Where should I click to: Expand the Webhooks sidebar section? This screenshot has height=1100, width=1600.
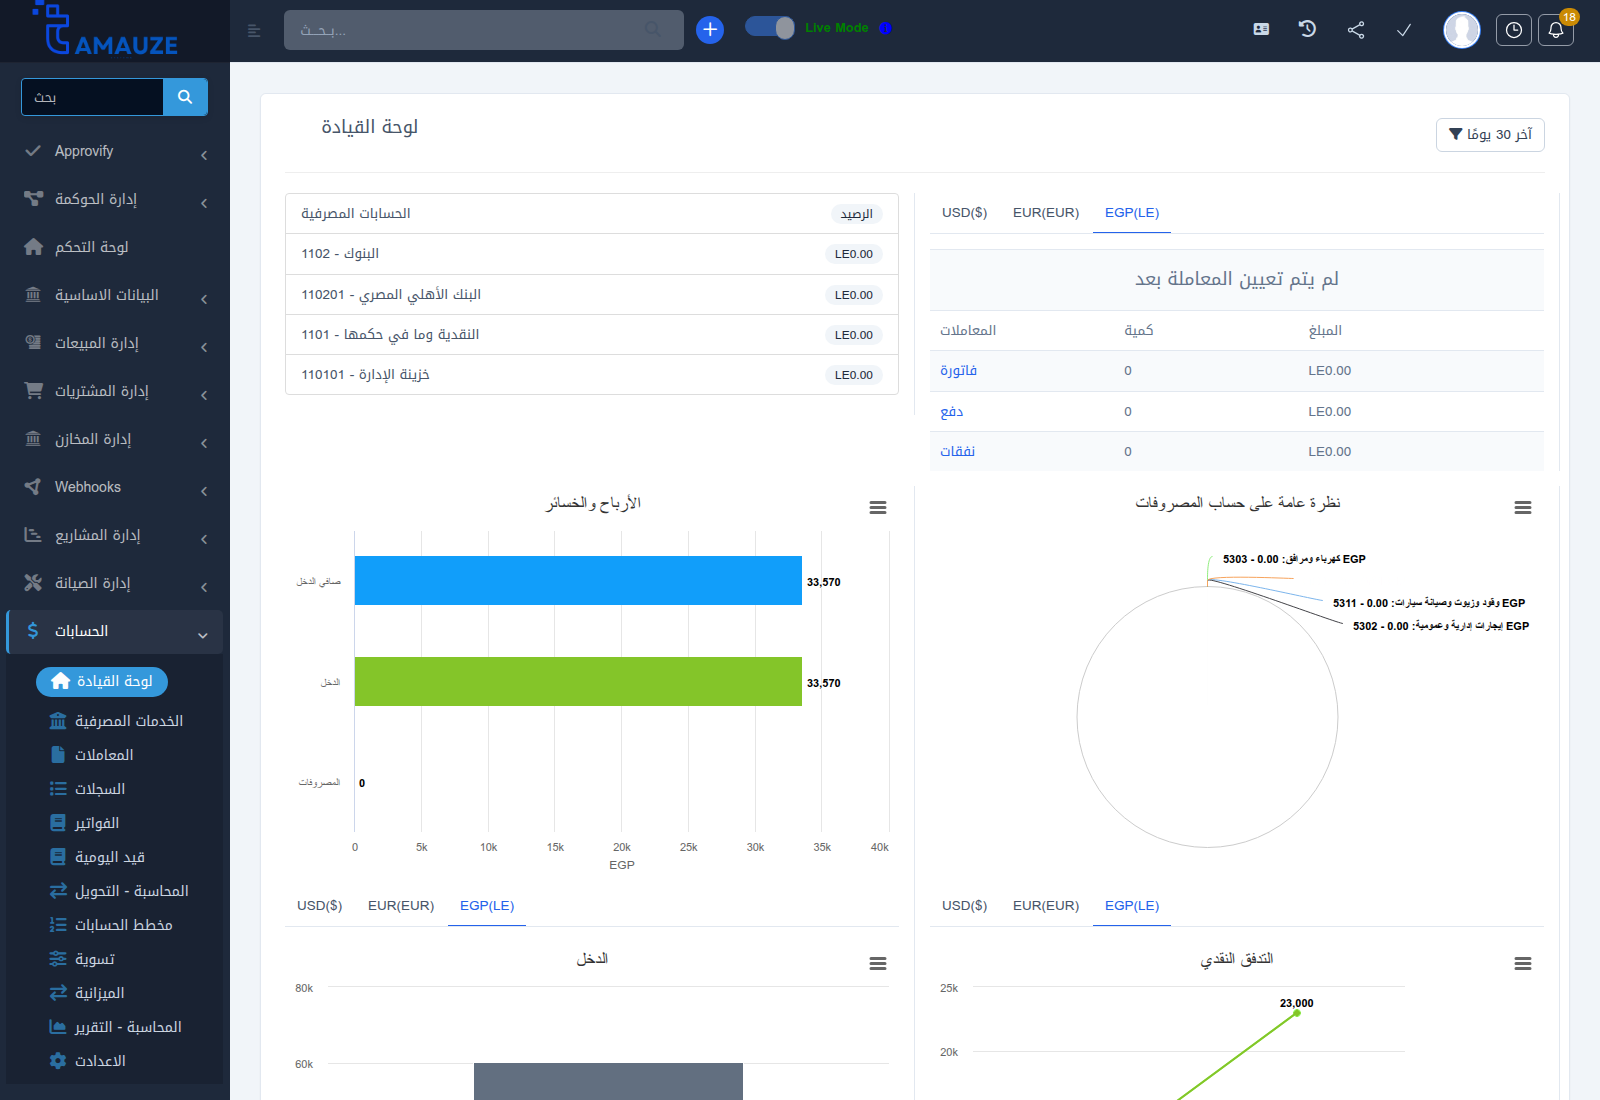[115, 487]
